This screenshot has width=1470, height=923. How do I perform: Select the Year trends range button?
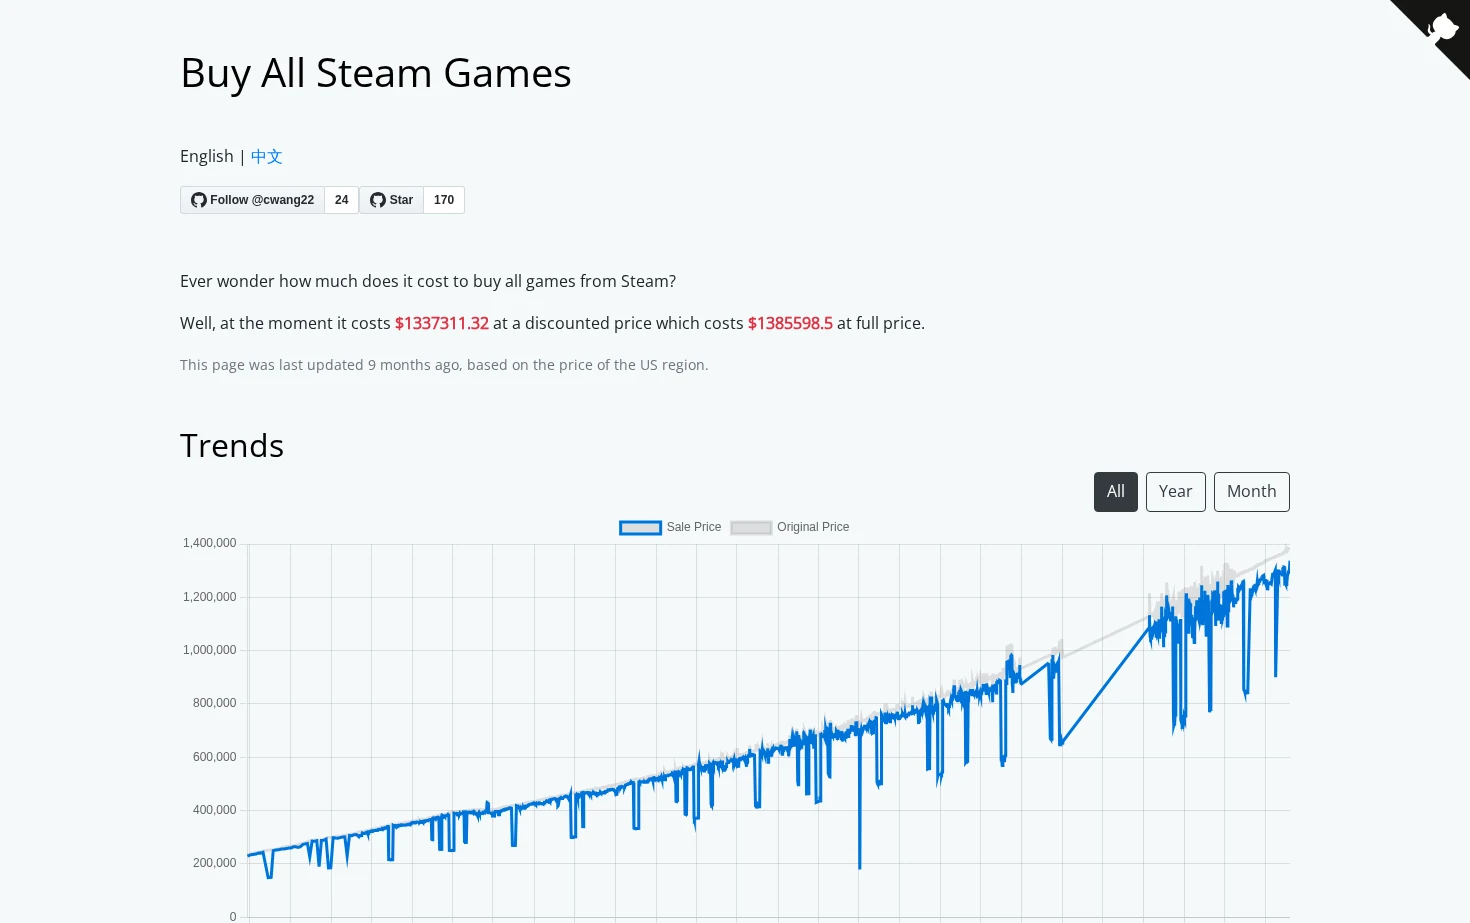point(1176,492)
